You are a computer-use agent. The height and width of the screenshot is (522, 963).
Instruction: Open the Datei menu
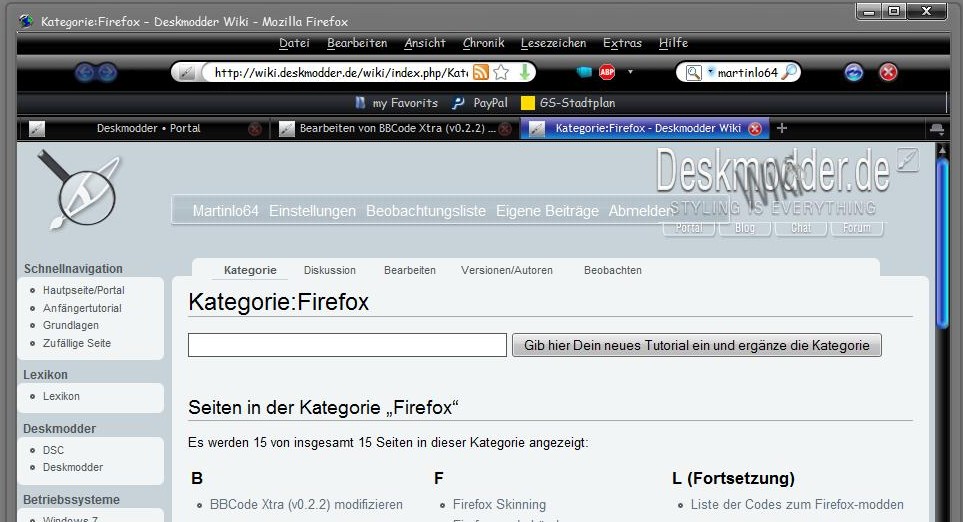(x=294, y=43)
